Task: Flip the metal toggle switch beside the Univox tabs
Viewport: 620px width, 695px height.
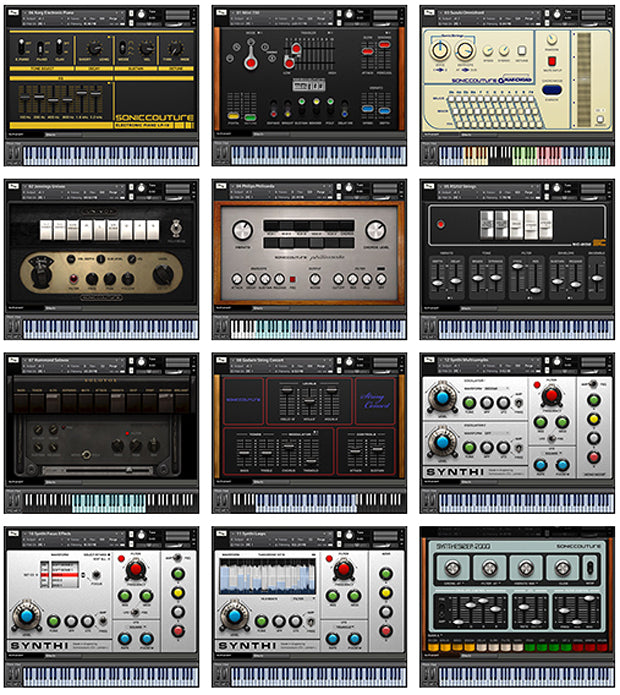Action: coord(176,228)
